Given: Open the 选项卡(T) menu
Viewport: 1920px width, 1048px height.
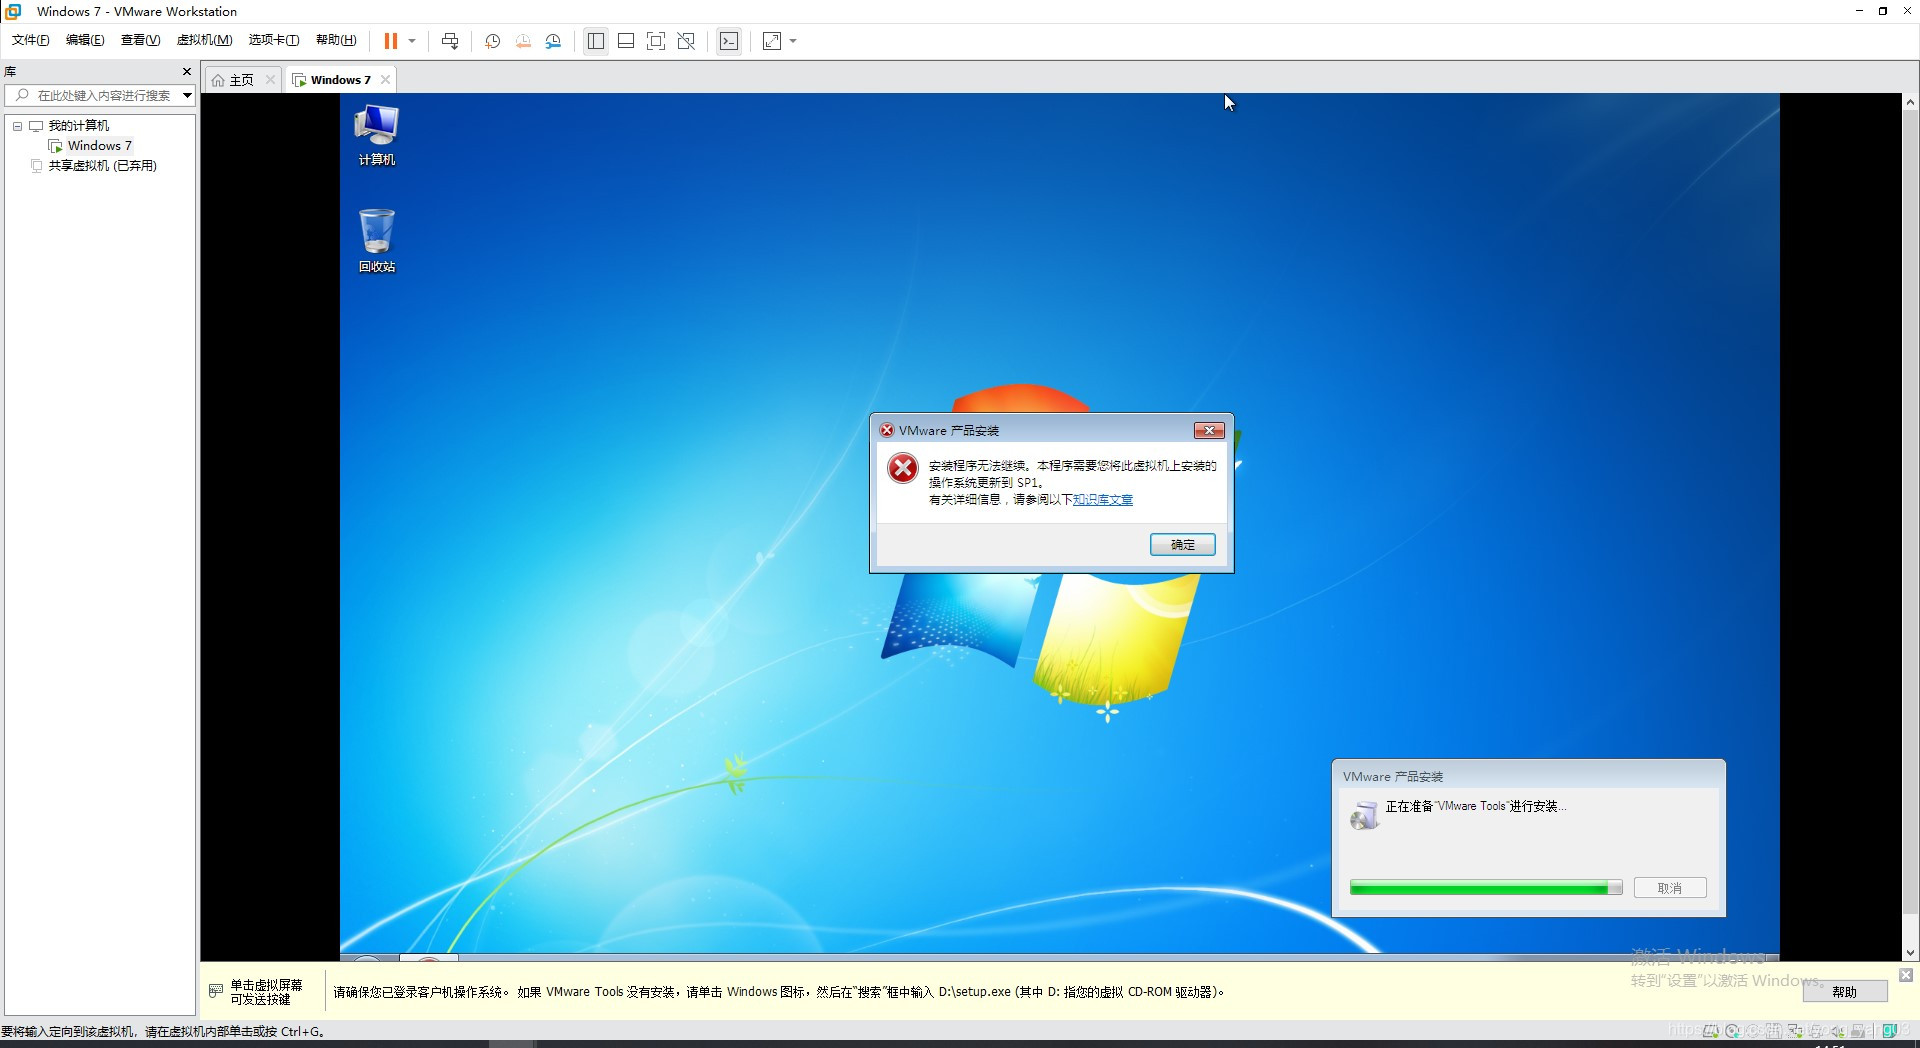Looking at the screenshot, I should [274, 40].
